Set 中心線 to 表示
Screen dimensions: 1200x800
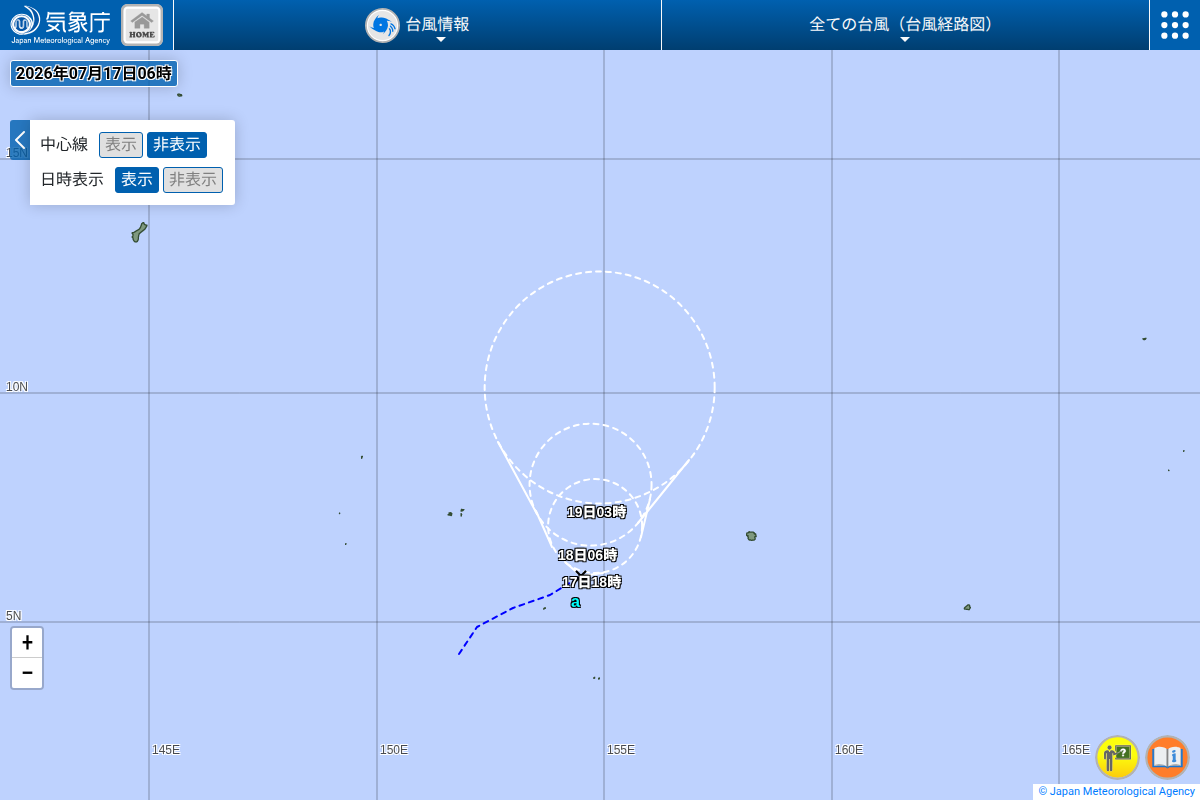pos(121,145)
